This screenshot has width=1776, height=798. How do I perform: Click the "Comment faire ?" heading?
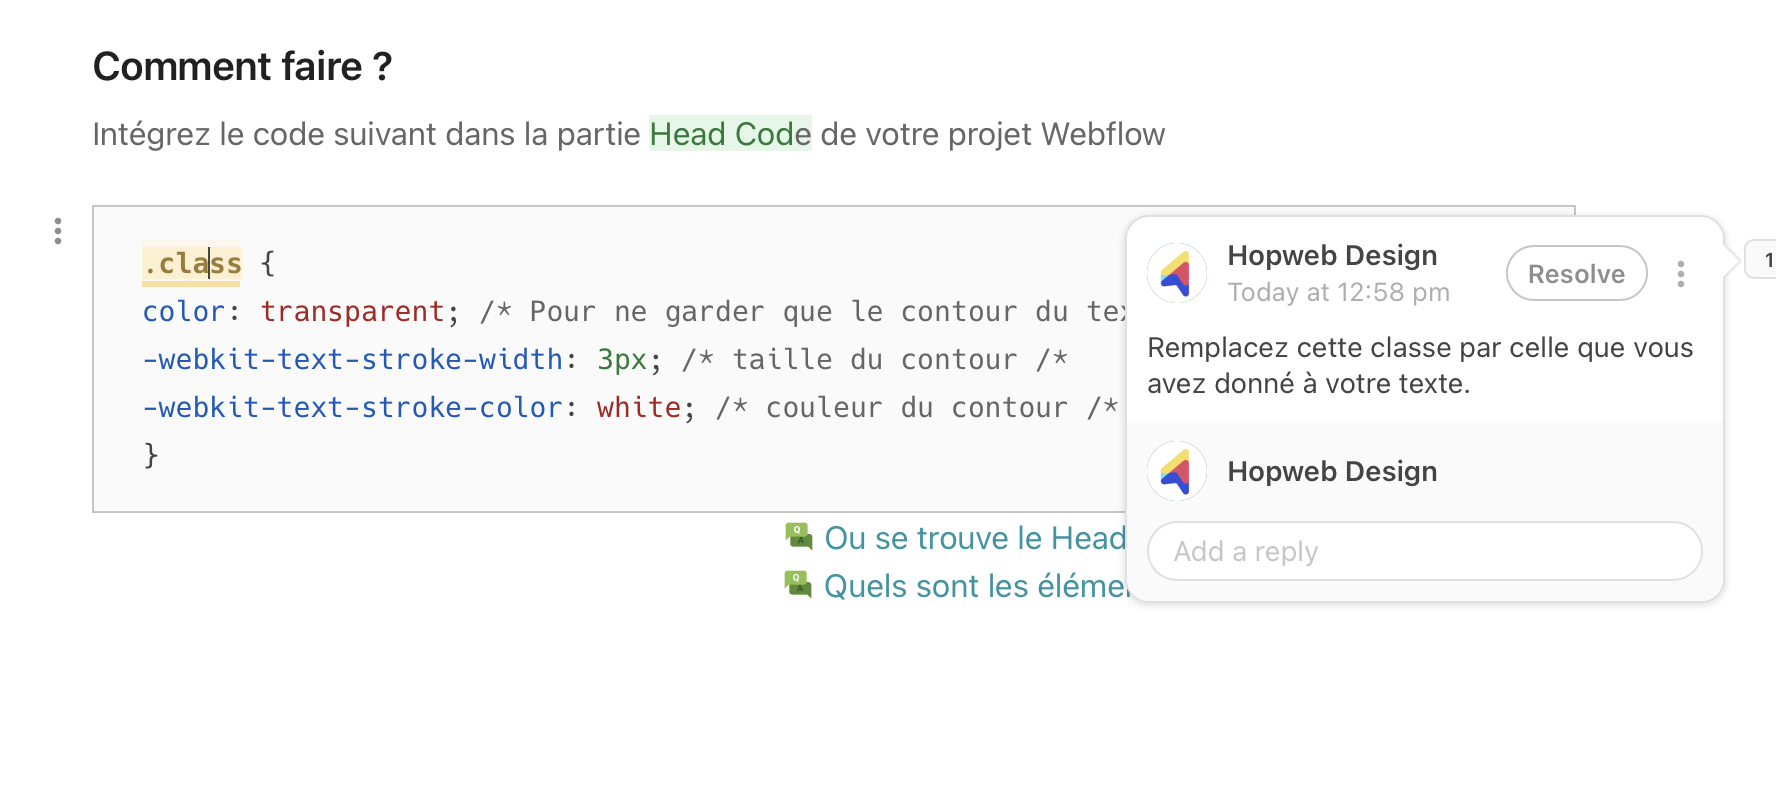tap(242, 67)
